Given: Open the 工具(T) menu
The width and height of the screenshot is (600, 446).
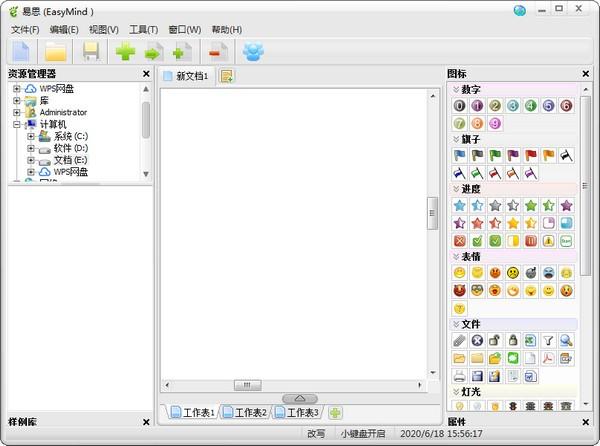Looking at the screenshot, I should [x=144, y=30].
